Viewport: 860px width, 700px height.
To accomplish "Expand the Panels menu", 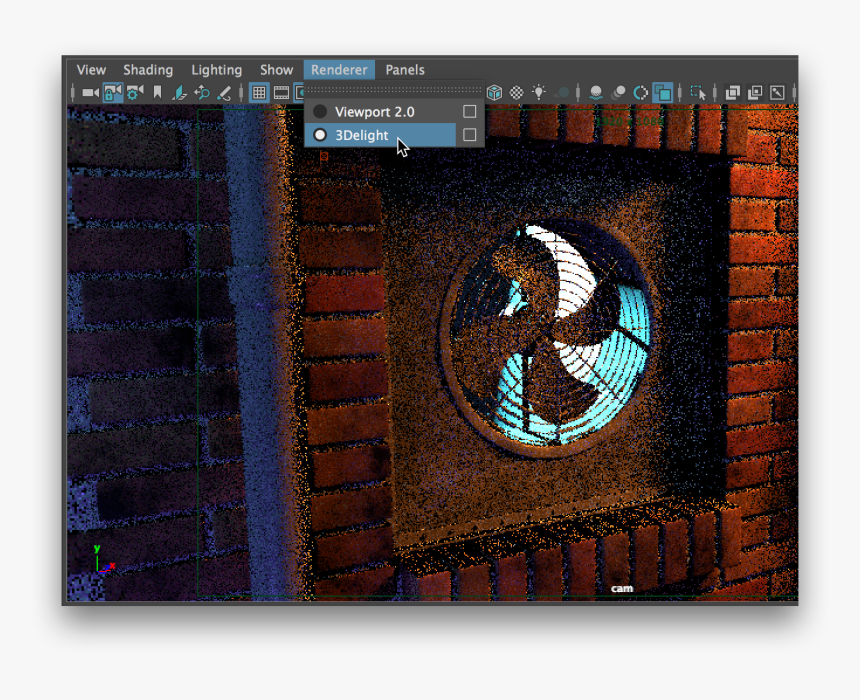I will 405,70.
